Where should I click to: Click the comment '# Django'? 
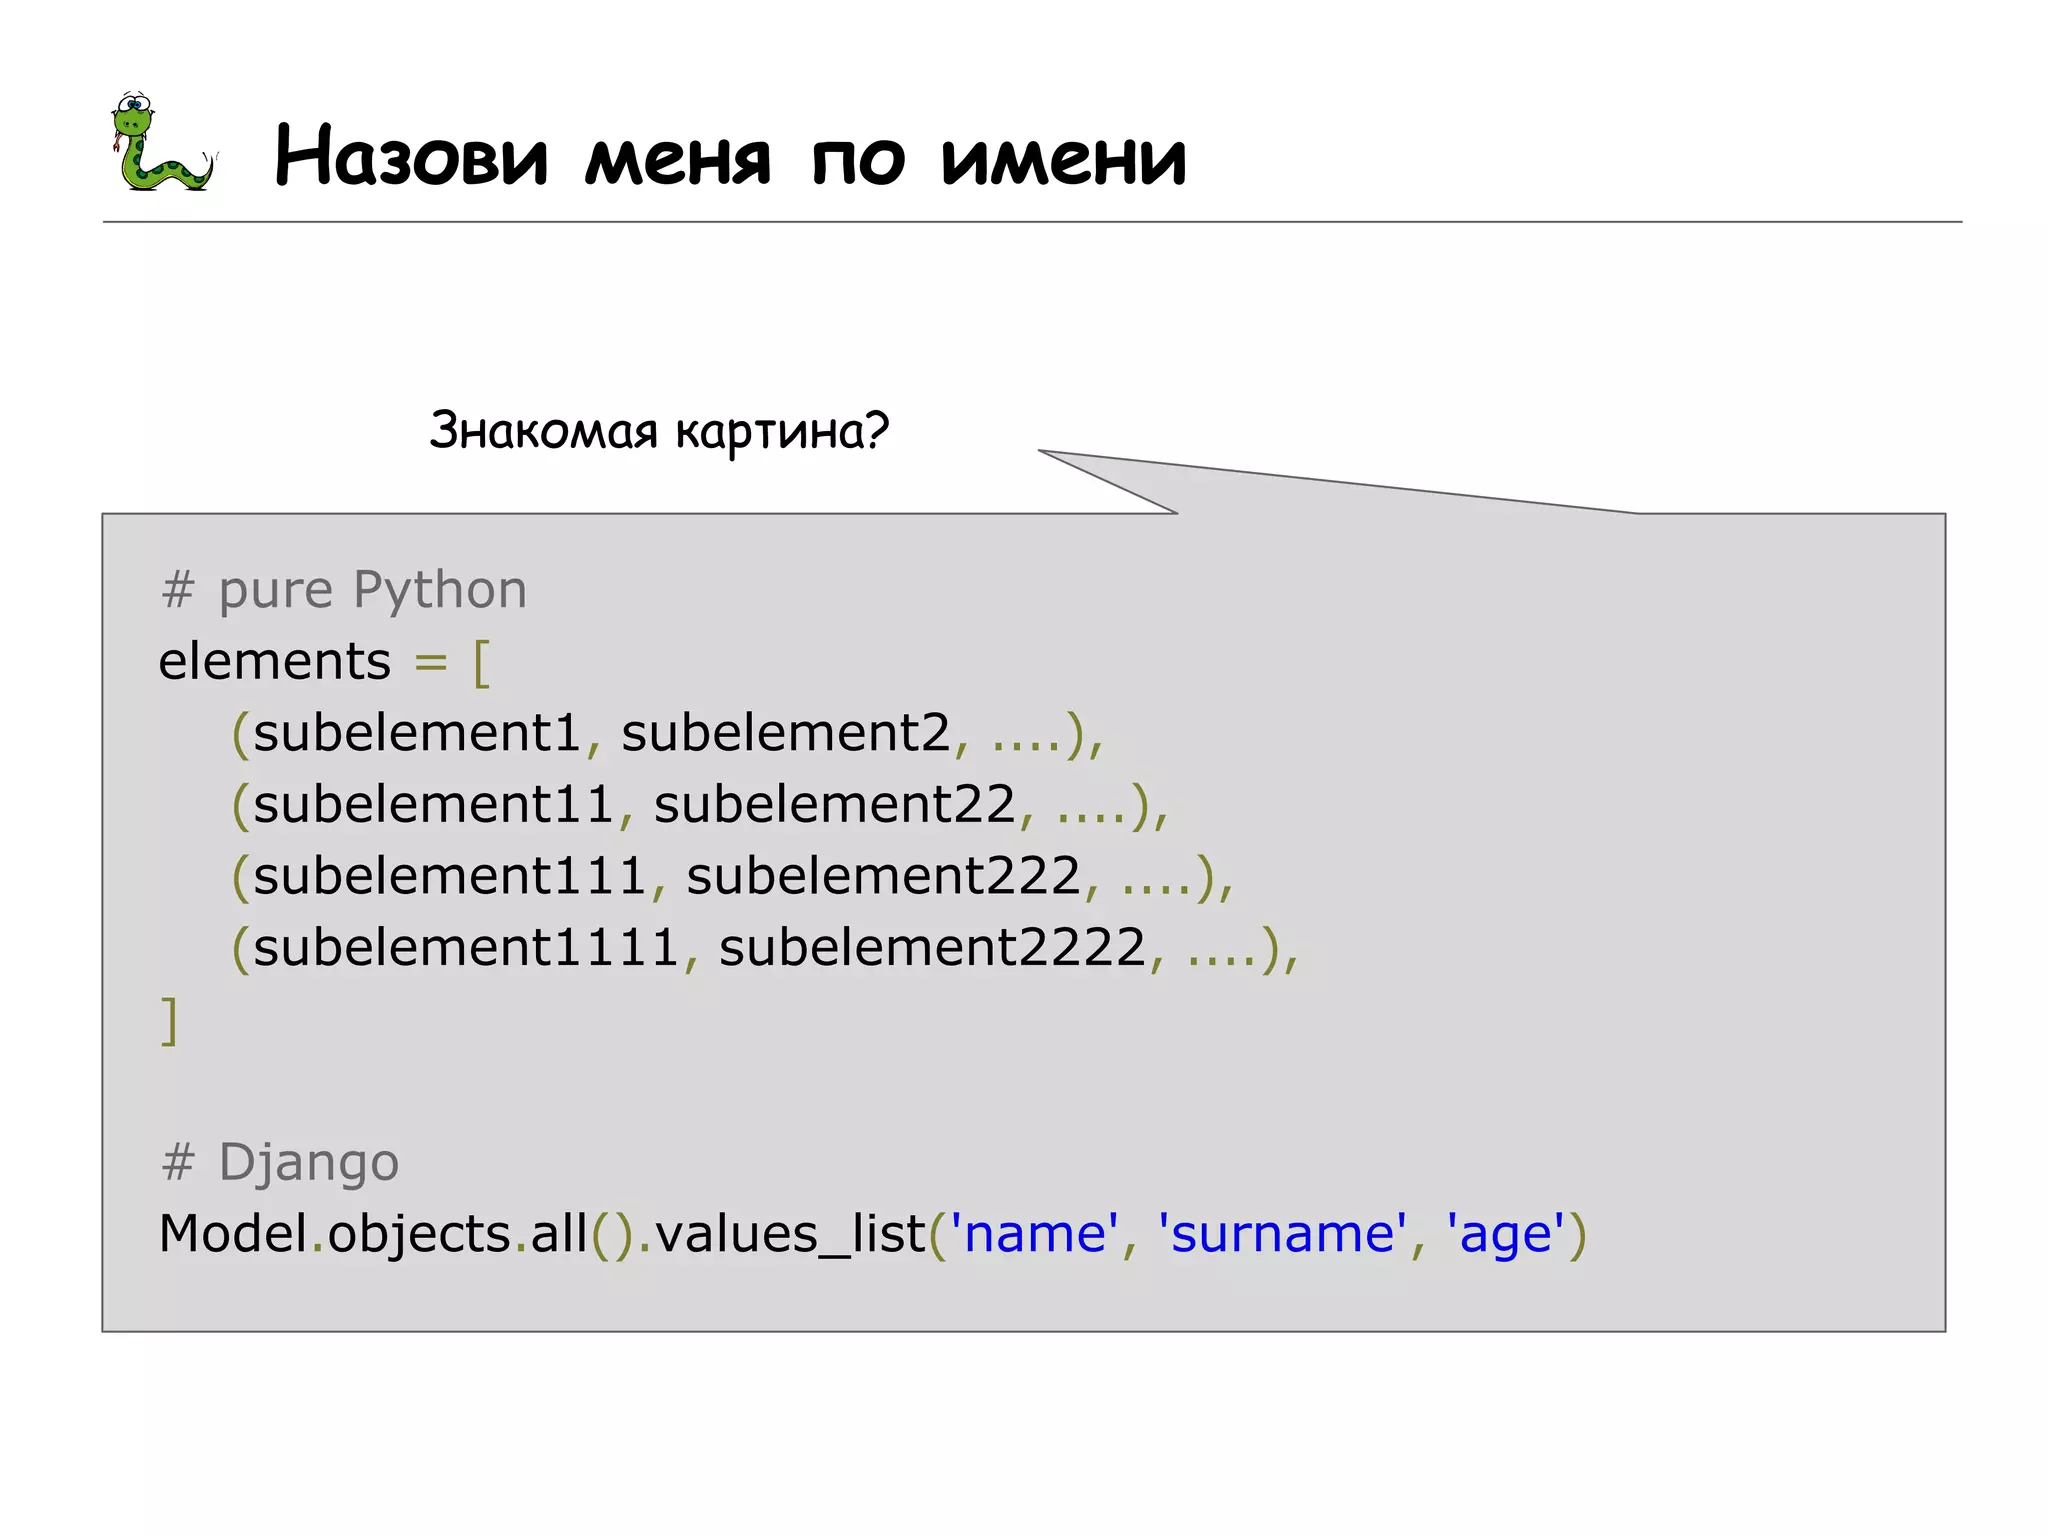tap(280, 1162)
